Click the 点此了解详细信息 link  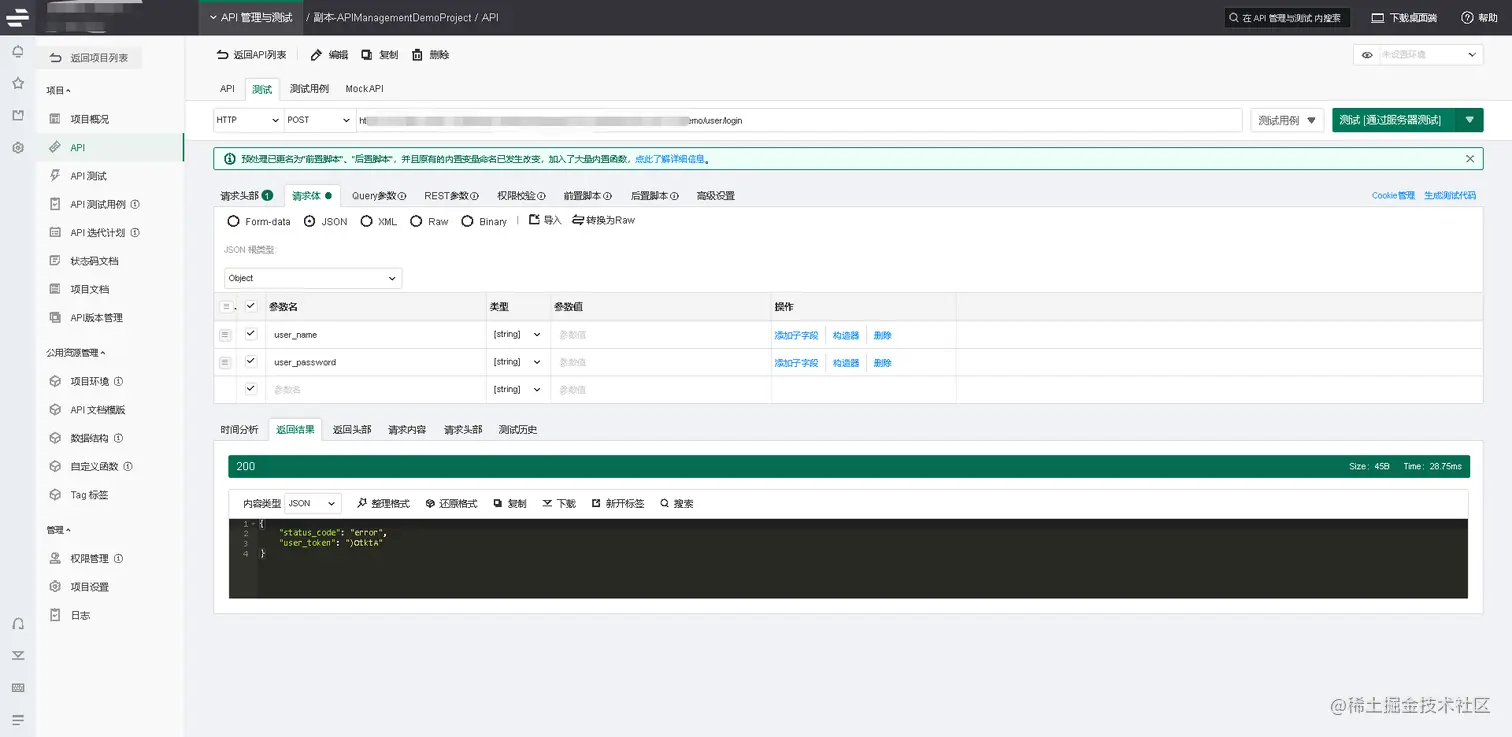[671, 159]
